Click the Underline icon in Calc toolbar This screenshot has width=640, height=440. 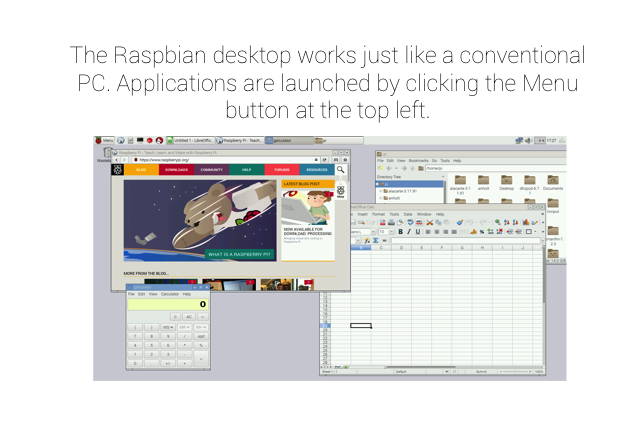click(418, 231)
